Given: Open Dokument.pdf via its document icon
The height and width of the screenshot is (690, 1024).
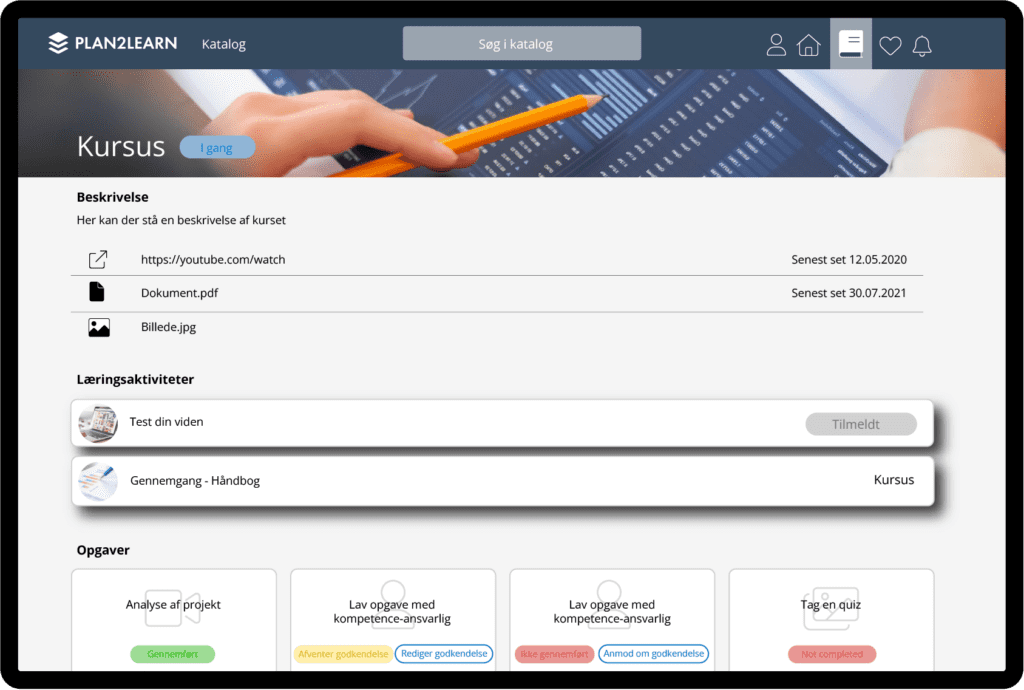Looking at the screenshot, I should 97,292.
